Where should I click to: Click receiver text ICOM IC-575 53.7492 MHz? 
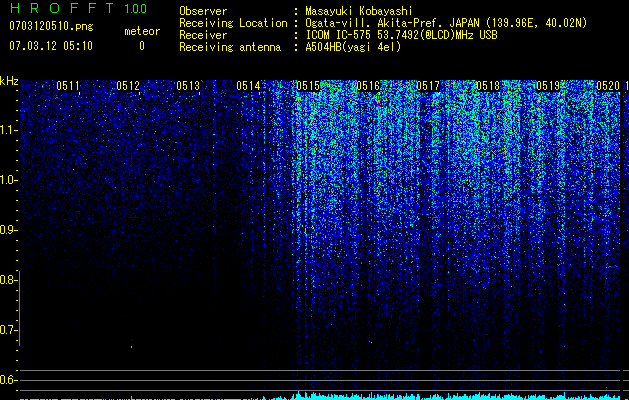click(401, 35)
